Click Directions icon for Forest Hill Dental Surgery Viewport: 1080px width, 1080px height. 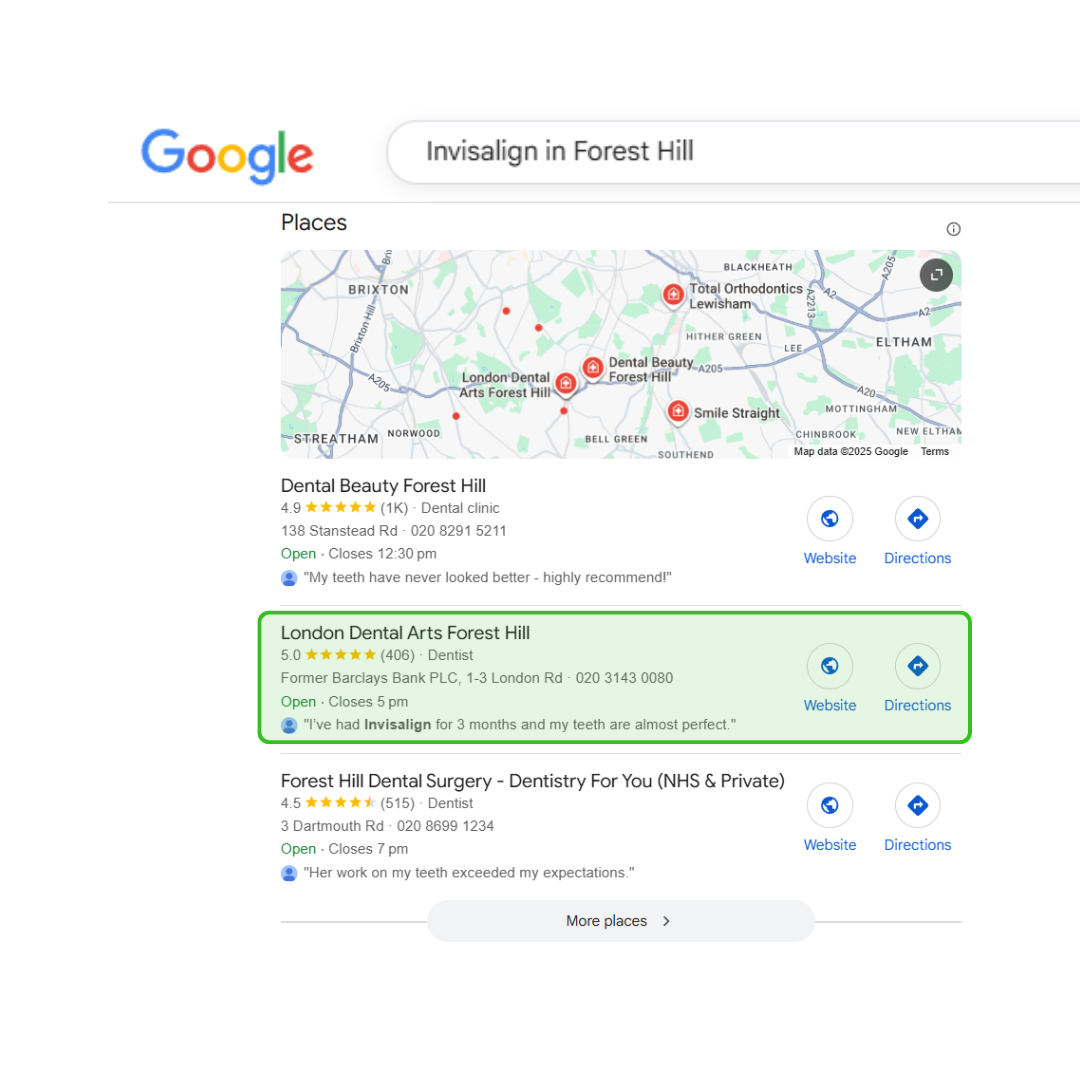pyautogui.click(x=917, y=805)
